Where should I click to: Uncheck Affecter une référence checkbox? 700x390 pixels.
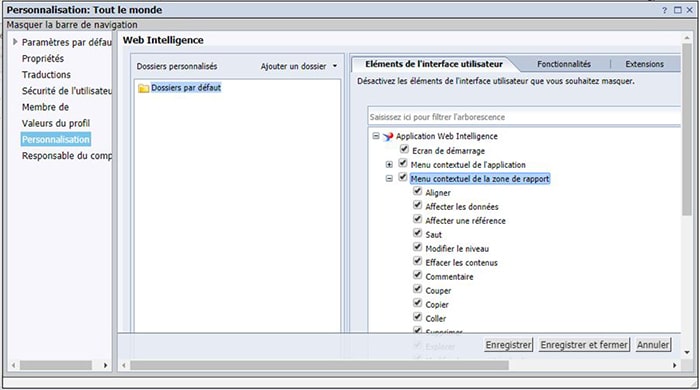click(417, 219)
